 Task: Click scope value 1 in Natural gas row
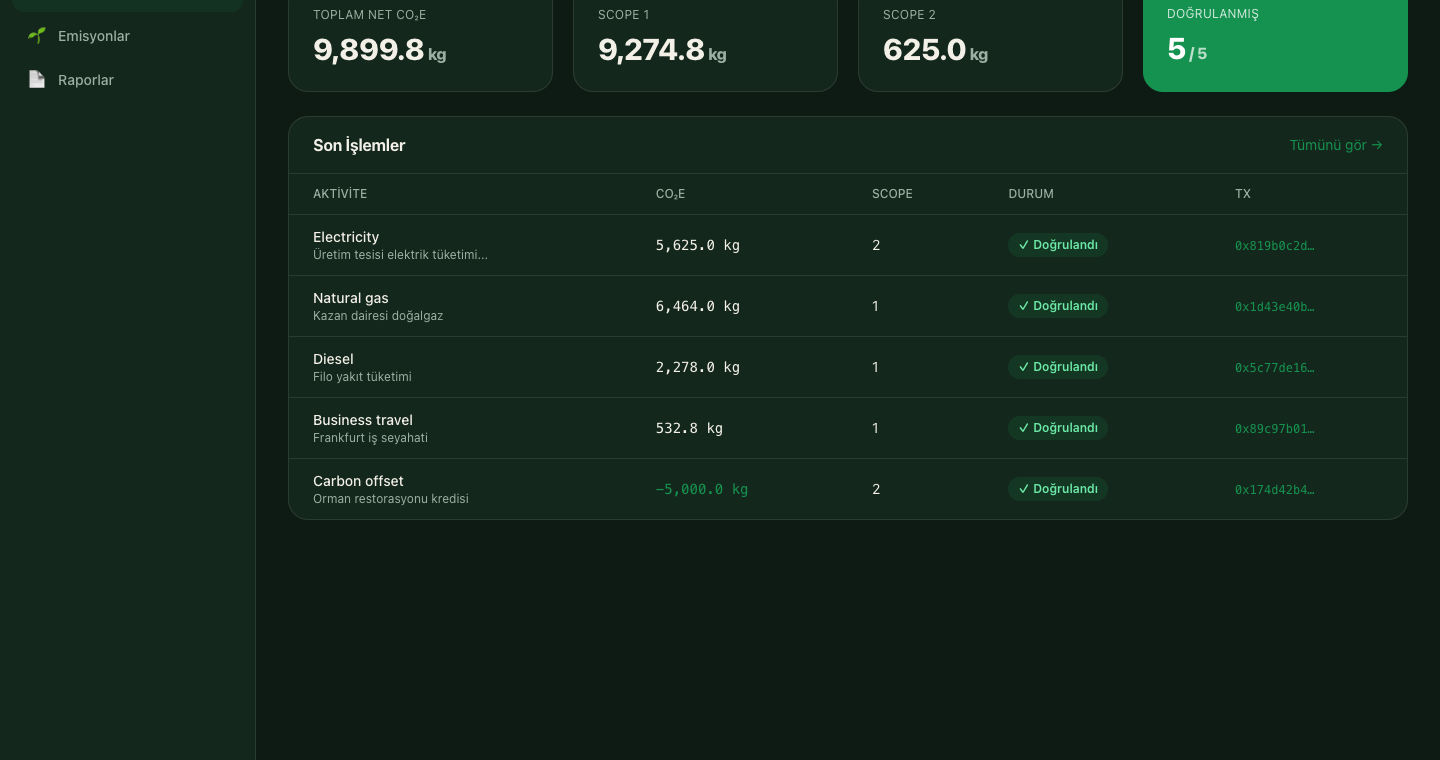click(875, 306)
